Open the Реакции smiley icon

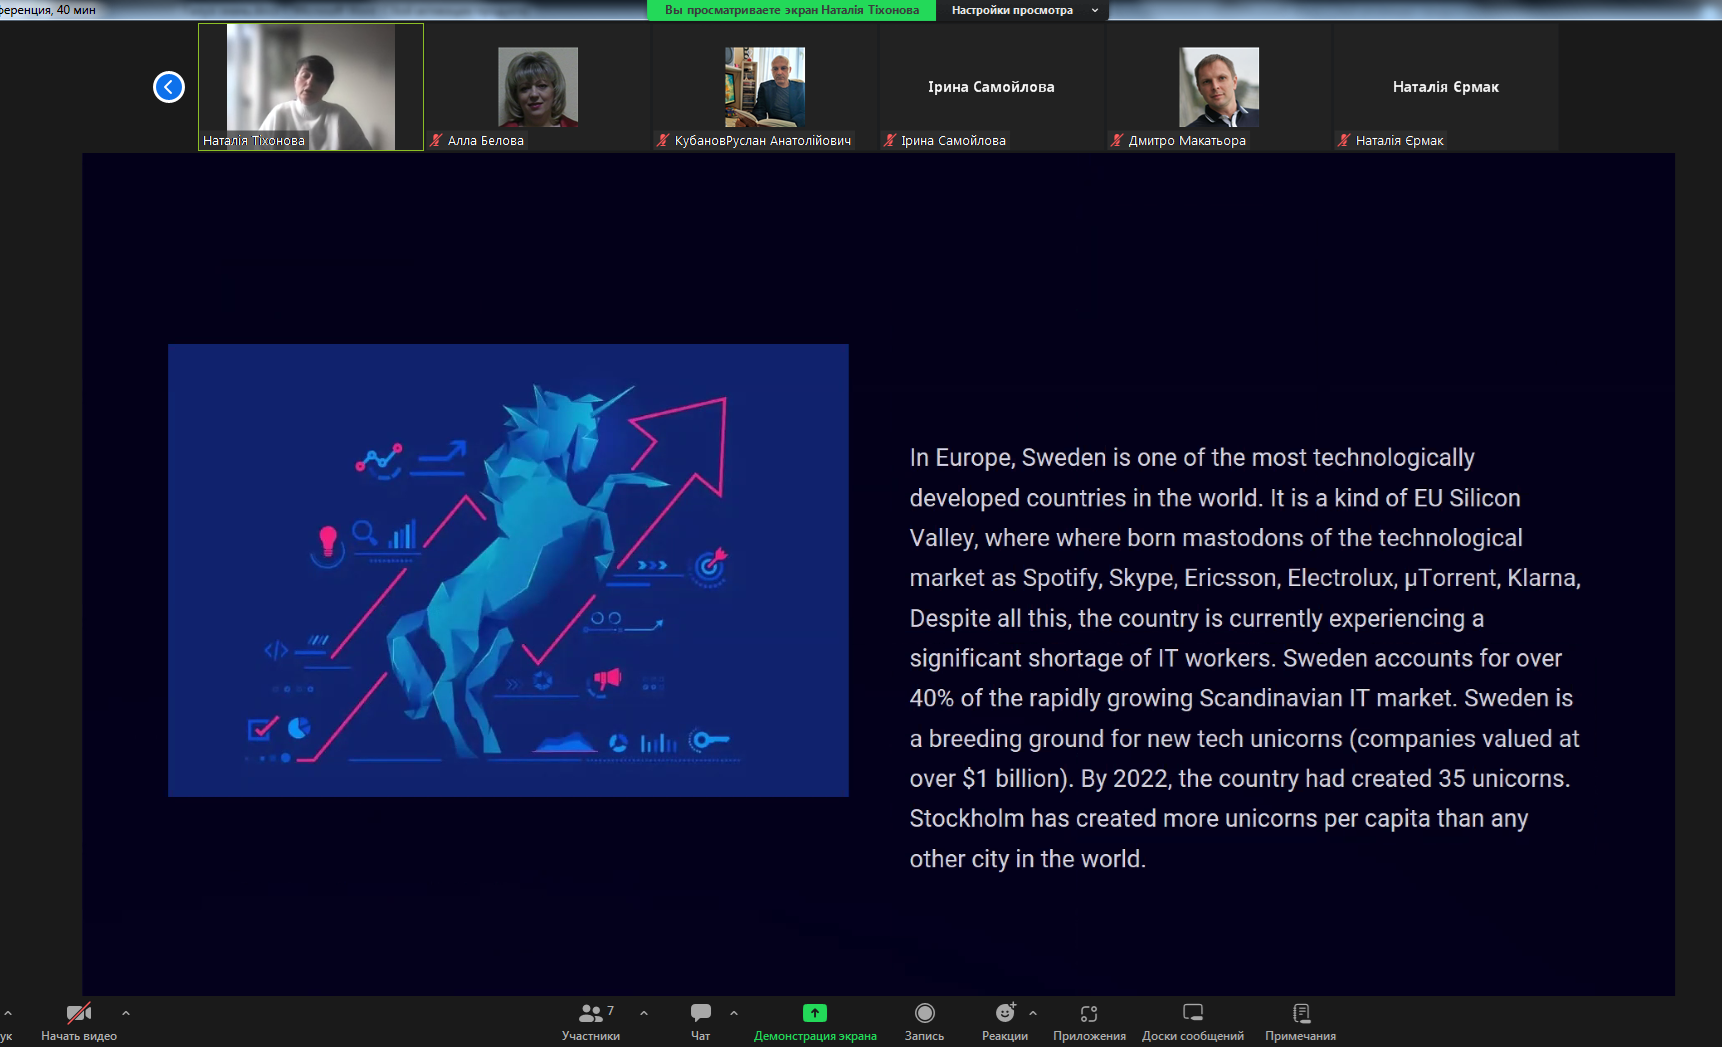1005,1013
